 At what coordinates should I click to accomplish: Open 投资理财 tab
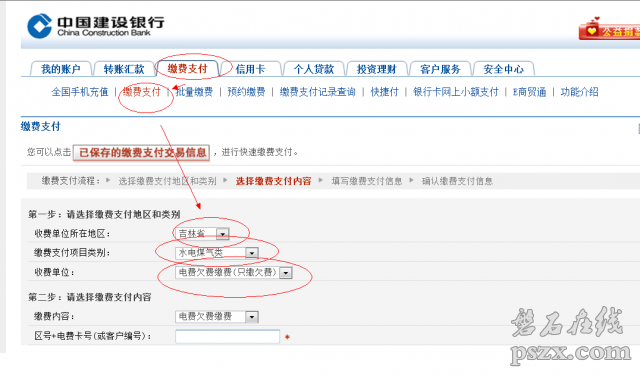376,69
